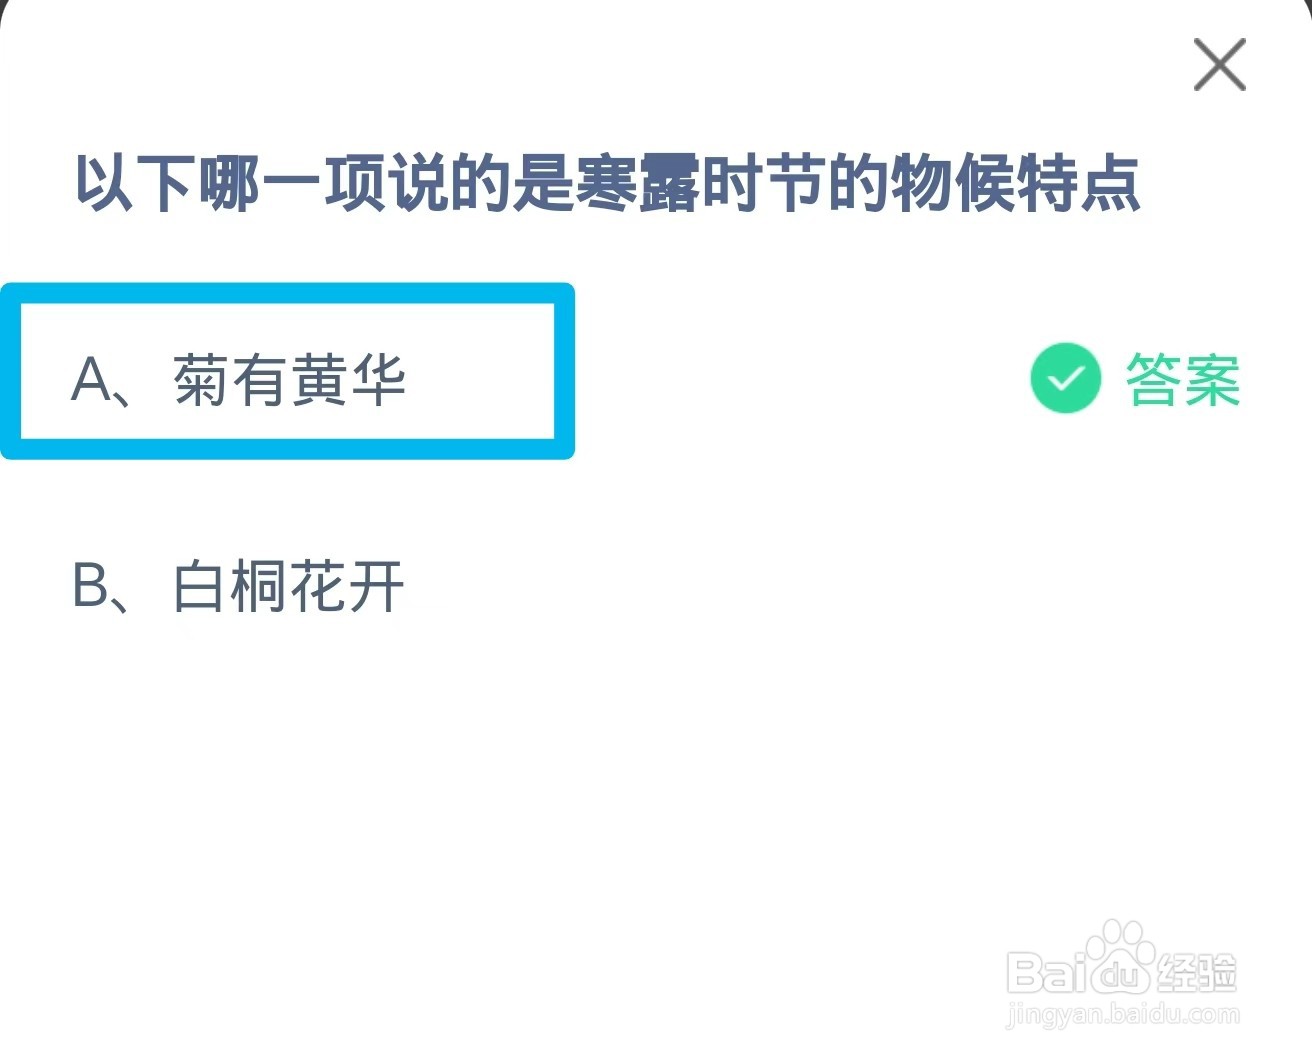Screen dimensions: 1312x1059
Task: Close the quiz popup with the X
Action: tap(1219, 65)
